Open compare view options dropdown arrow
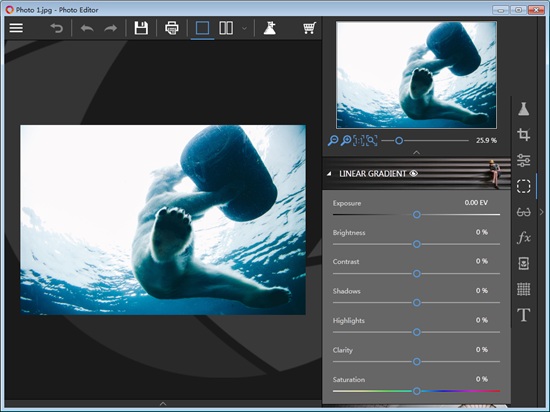This screenshot has height=412, width=550. click(x=244, y=28)
